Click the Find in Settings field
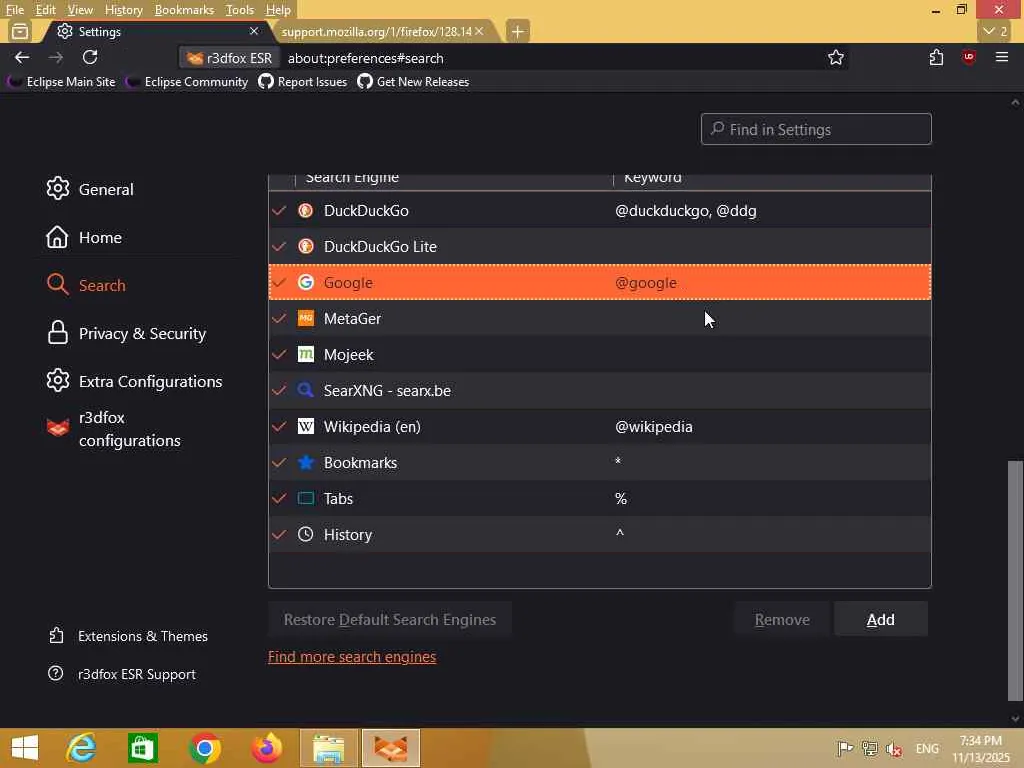This screenshot has width=1024, height=768. pyautogui.click(x=816, y=129)
